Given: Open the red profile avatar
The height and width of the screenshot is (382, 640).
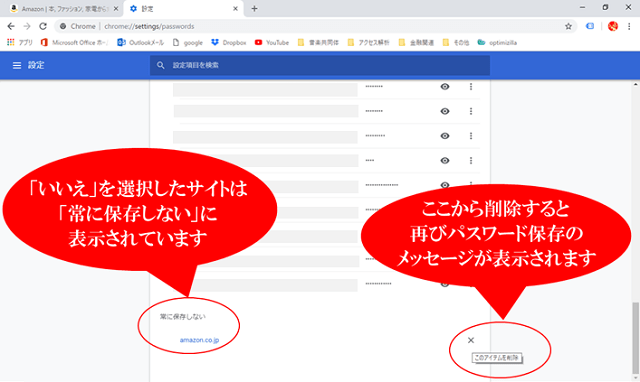Looking at the screenshot, I should point(613,26).
